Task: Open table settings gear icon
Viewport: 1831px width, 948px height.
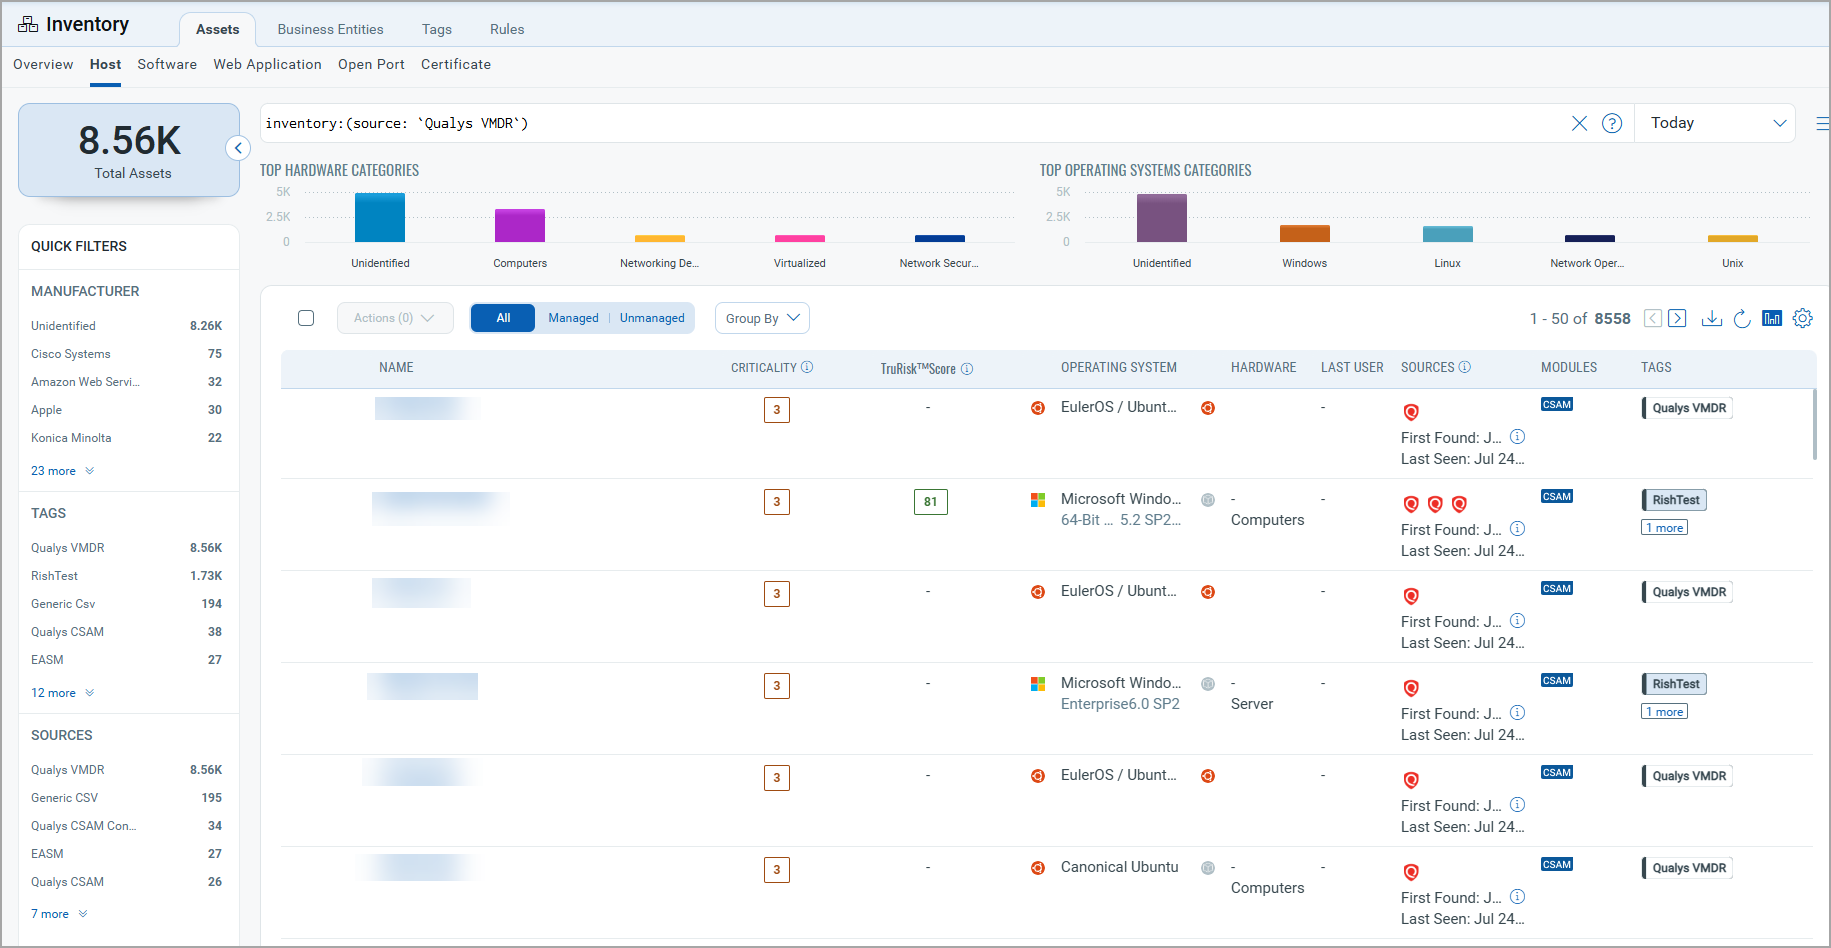Action: point(1803,318)
